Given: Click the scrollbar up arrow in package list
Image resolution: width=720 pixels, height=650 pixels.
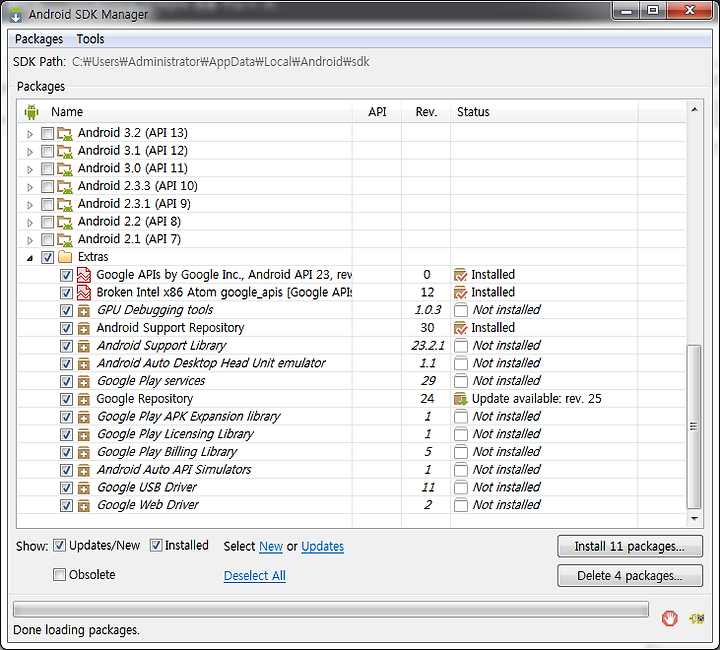Looking at the screenshot, I should click(694, 110).
